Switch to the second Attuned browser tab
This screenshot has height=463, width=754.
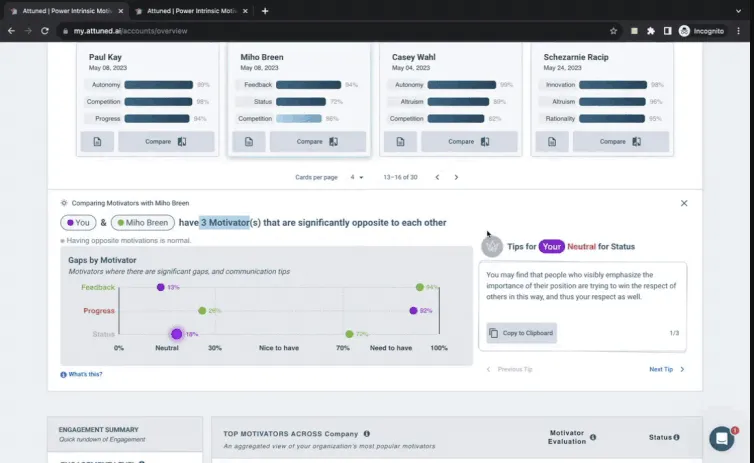pos(190,11)
